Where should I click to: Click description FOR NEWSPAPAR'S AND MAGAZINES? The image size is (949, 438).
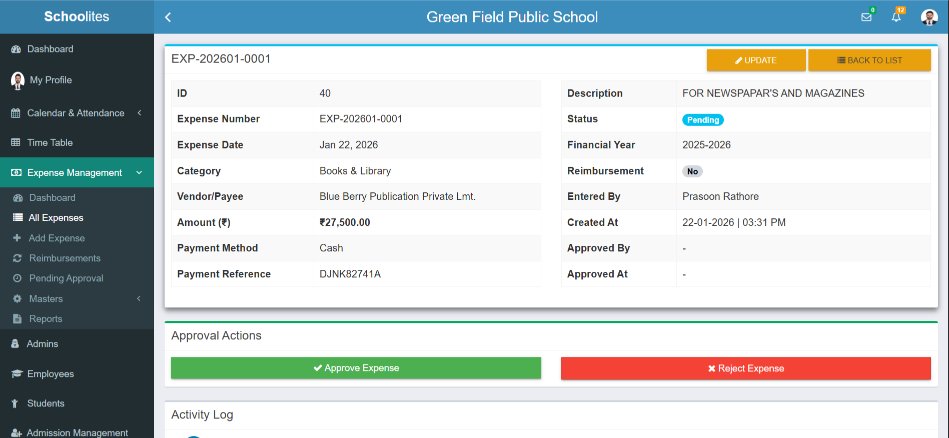coord(773,93)
